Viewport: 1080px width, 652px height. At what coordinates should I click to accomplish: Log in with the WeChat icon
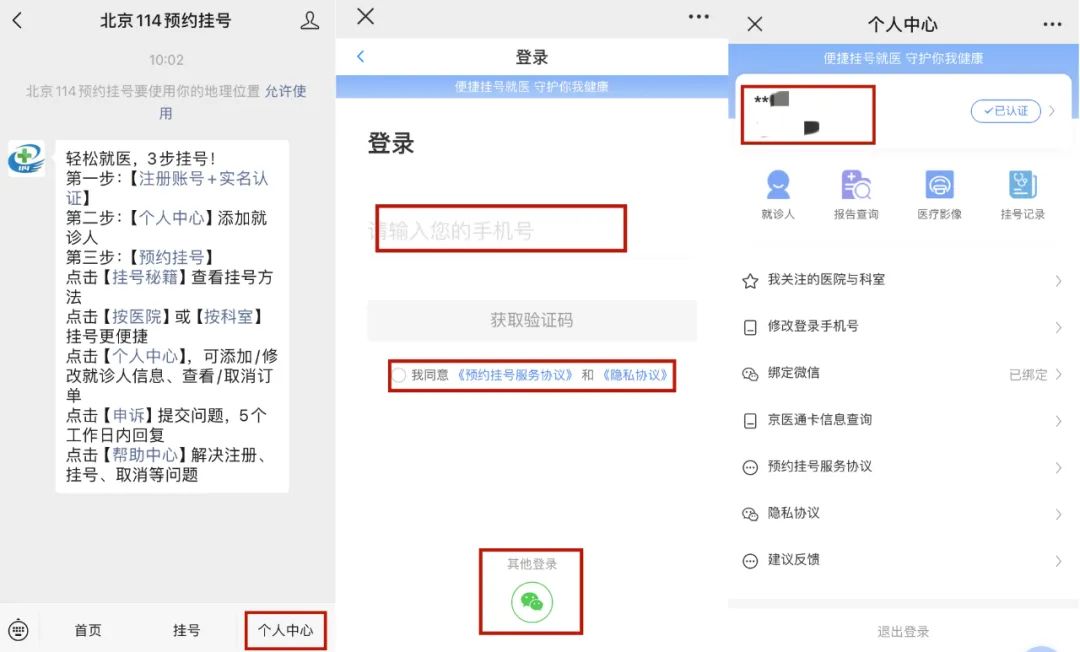click(x=532, y=602)
